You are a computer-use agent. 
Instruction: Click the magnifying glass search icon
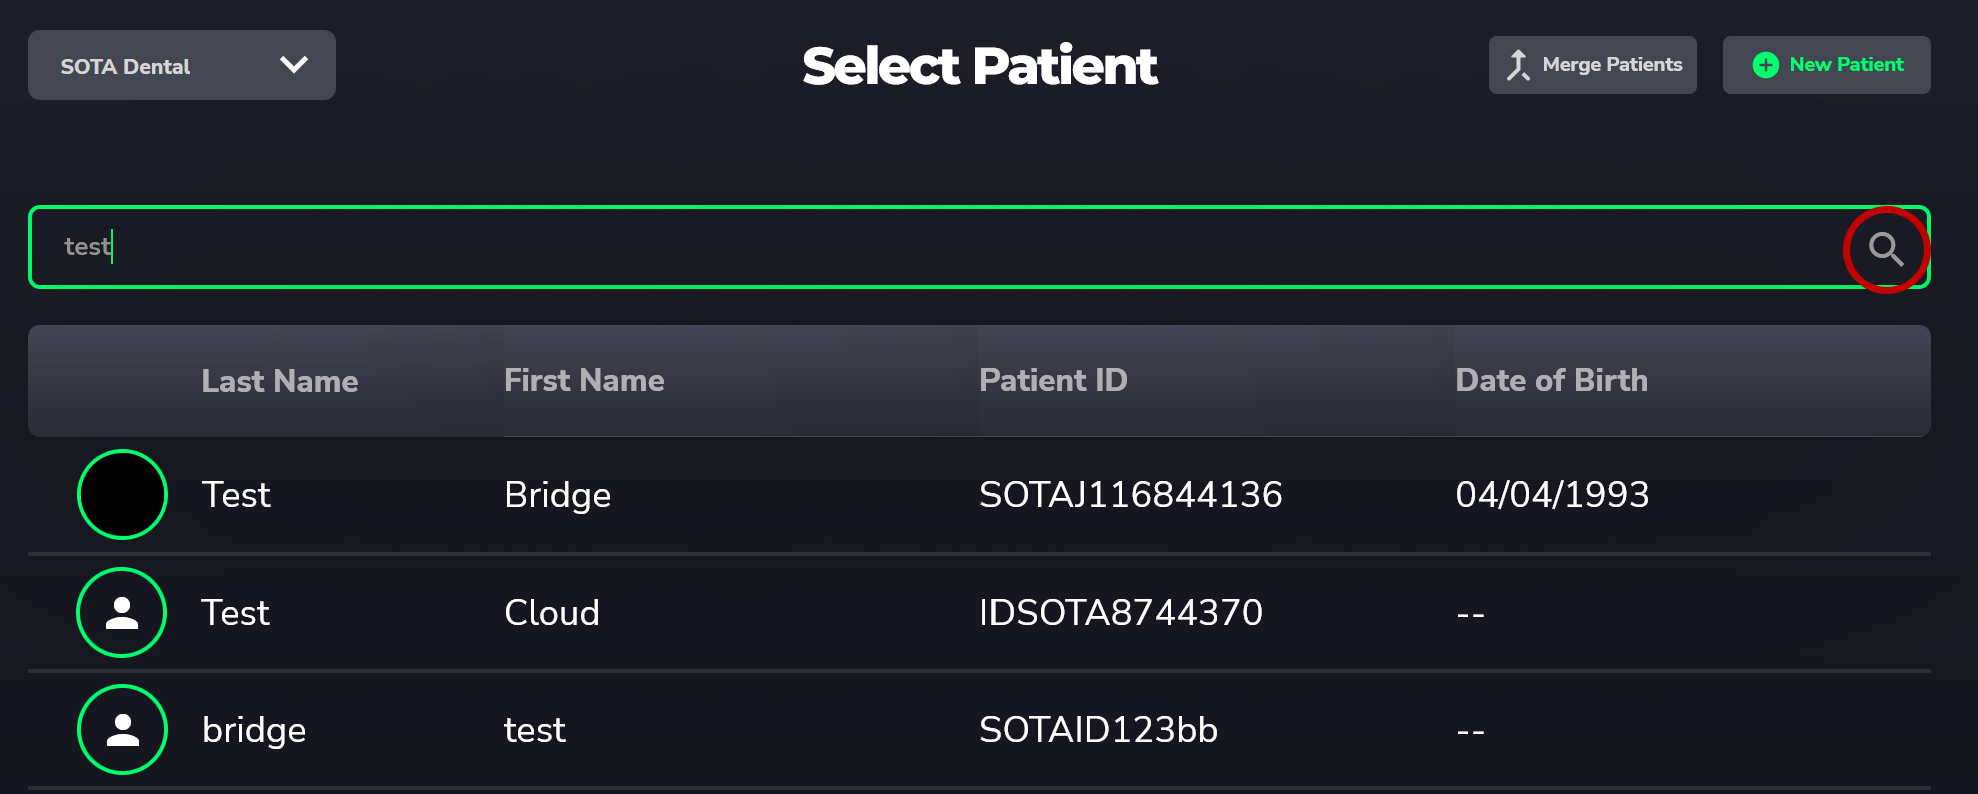coord(1886,249)
